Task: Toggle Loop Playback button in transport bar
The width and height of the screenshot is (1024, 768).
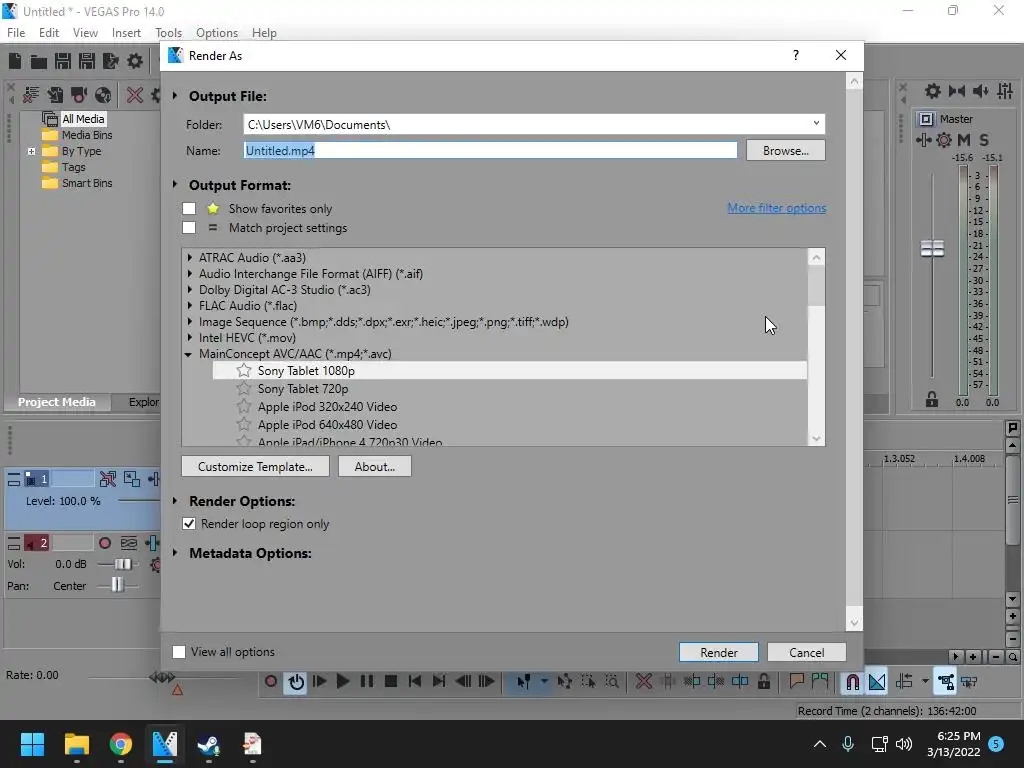Action: click(x=296, y=682)
